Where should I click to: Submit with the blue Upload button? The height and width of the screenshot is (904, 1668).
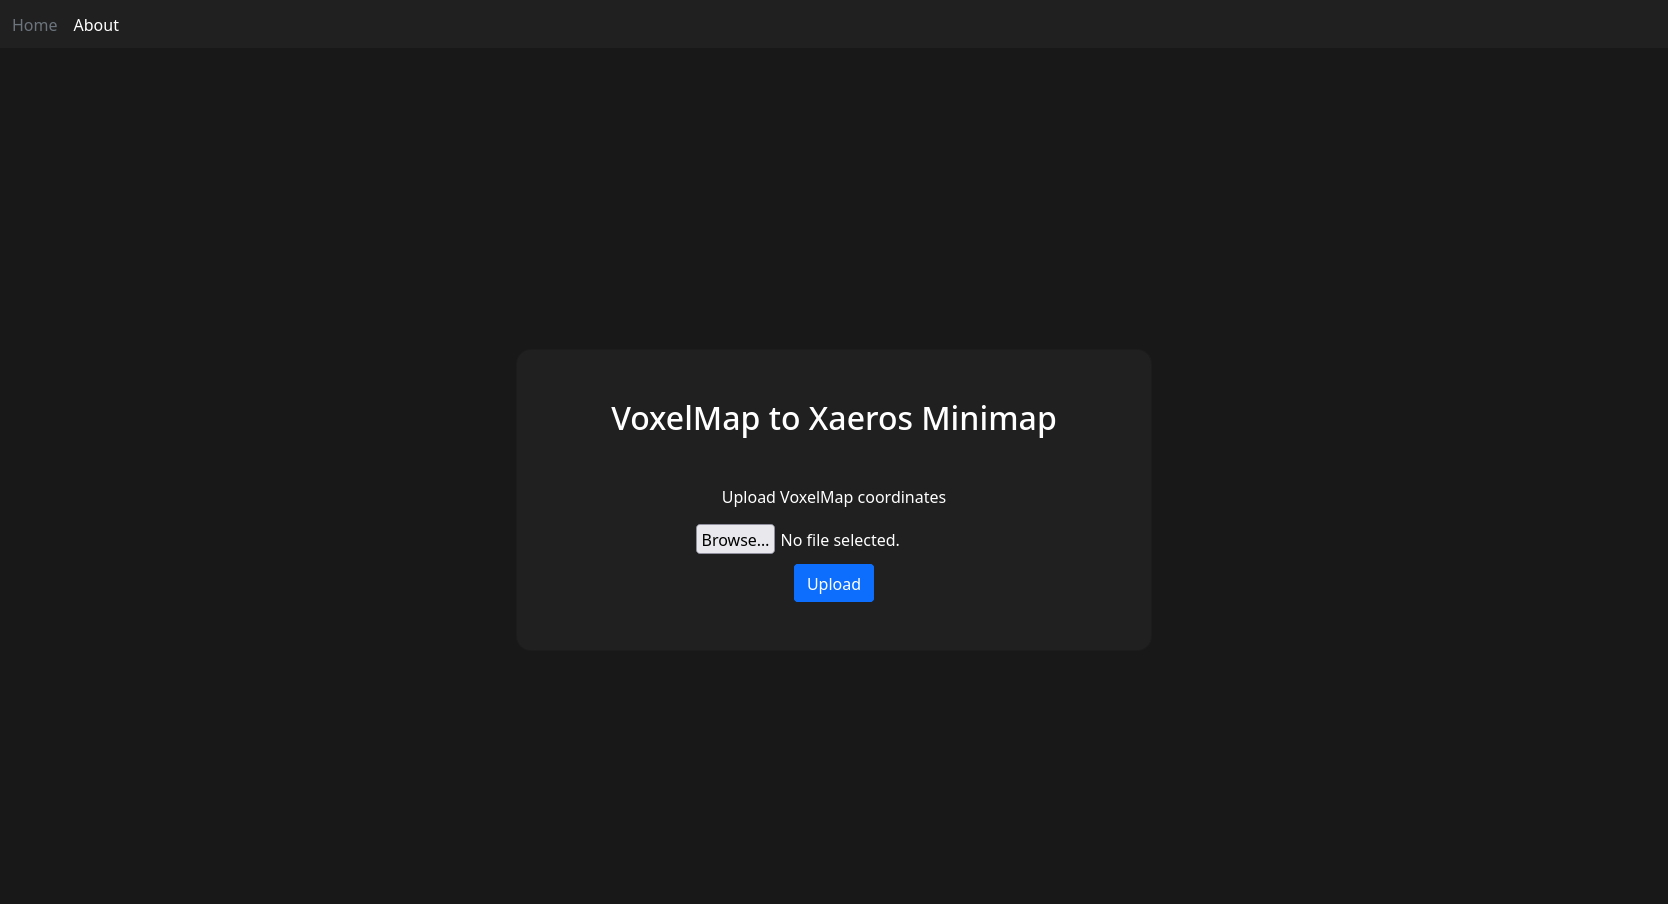(x=834, y=583)
